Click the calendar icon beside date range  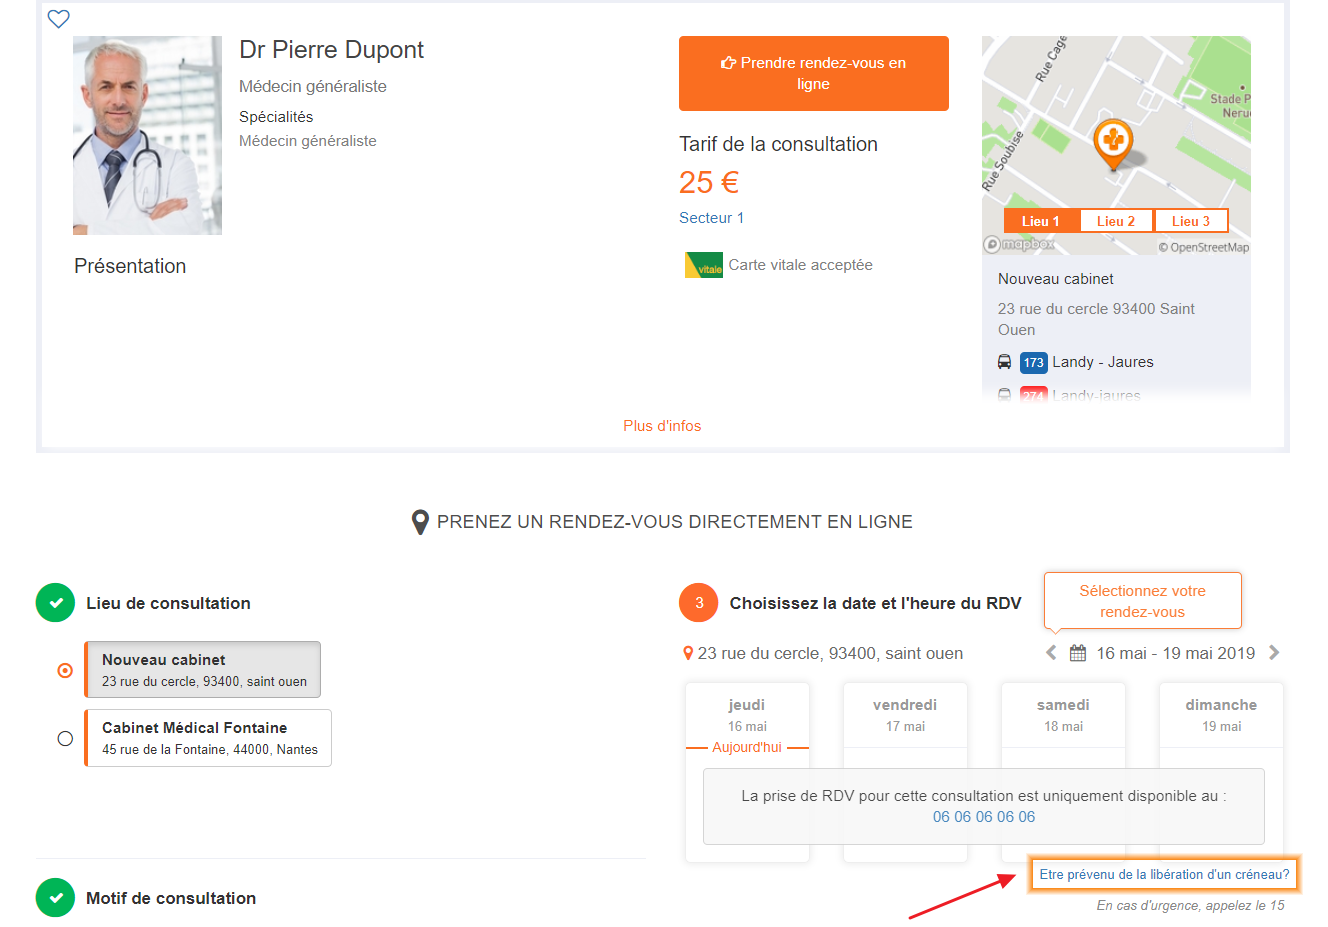[x=1078, y=653]
